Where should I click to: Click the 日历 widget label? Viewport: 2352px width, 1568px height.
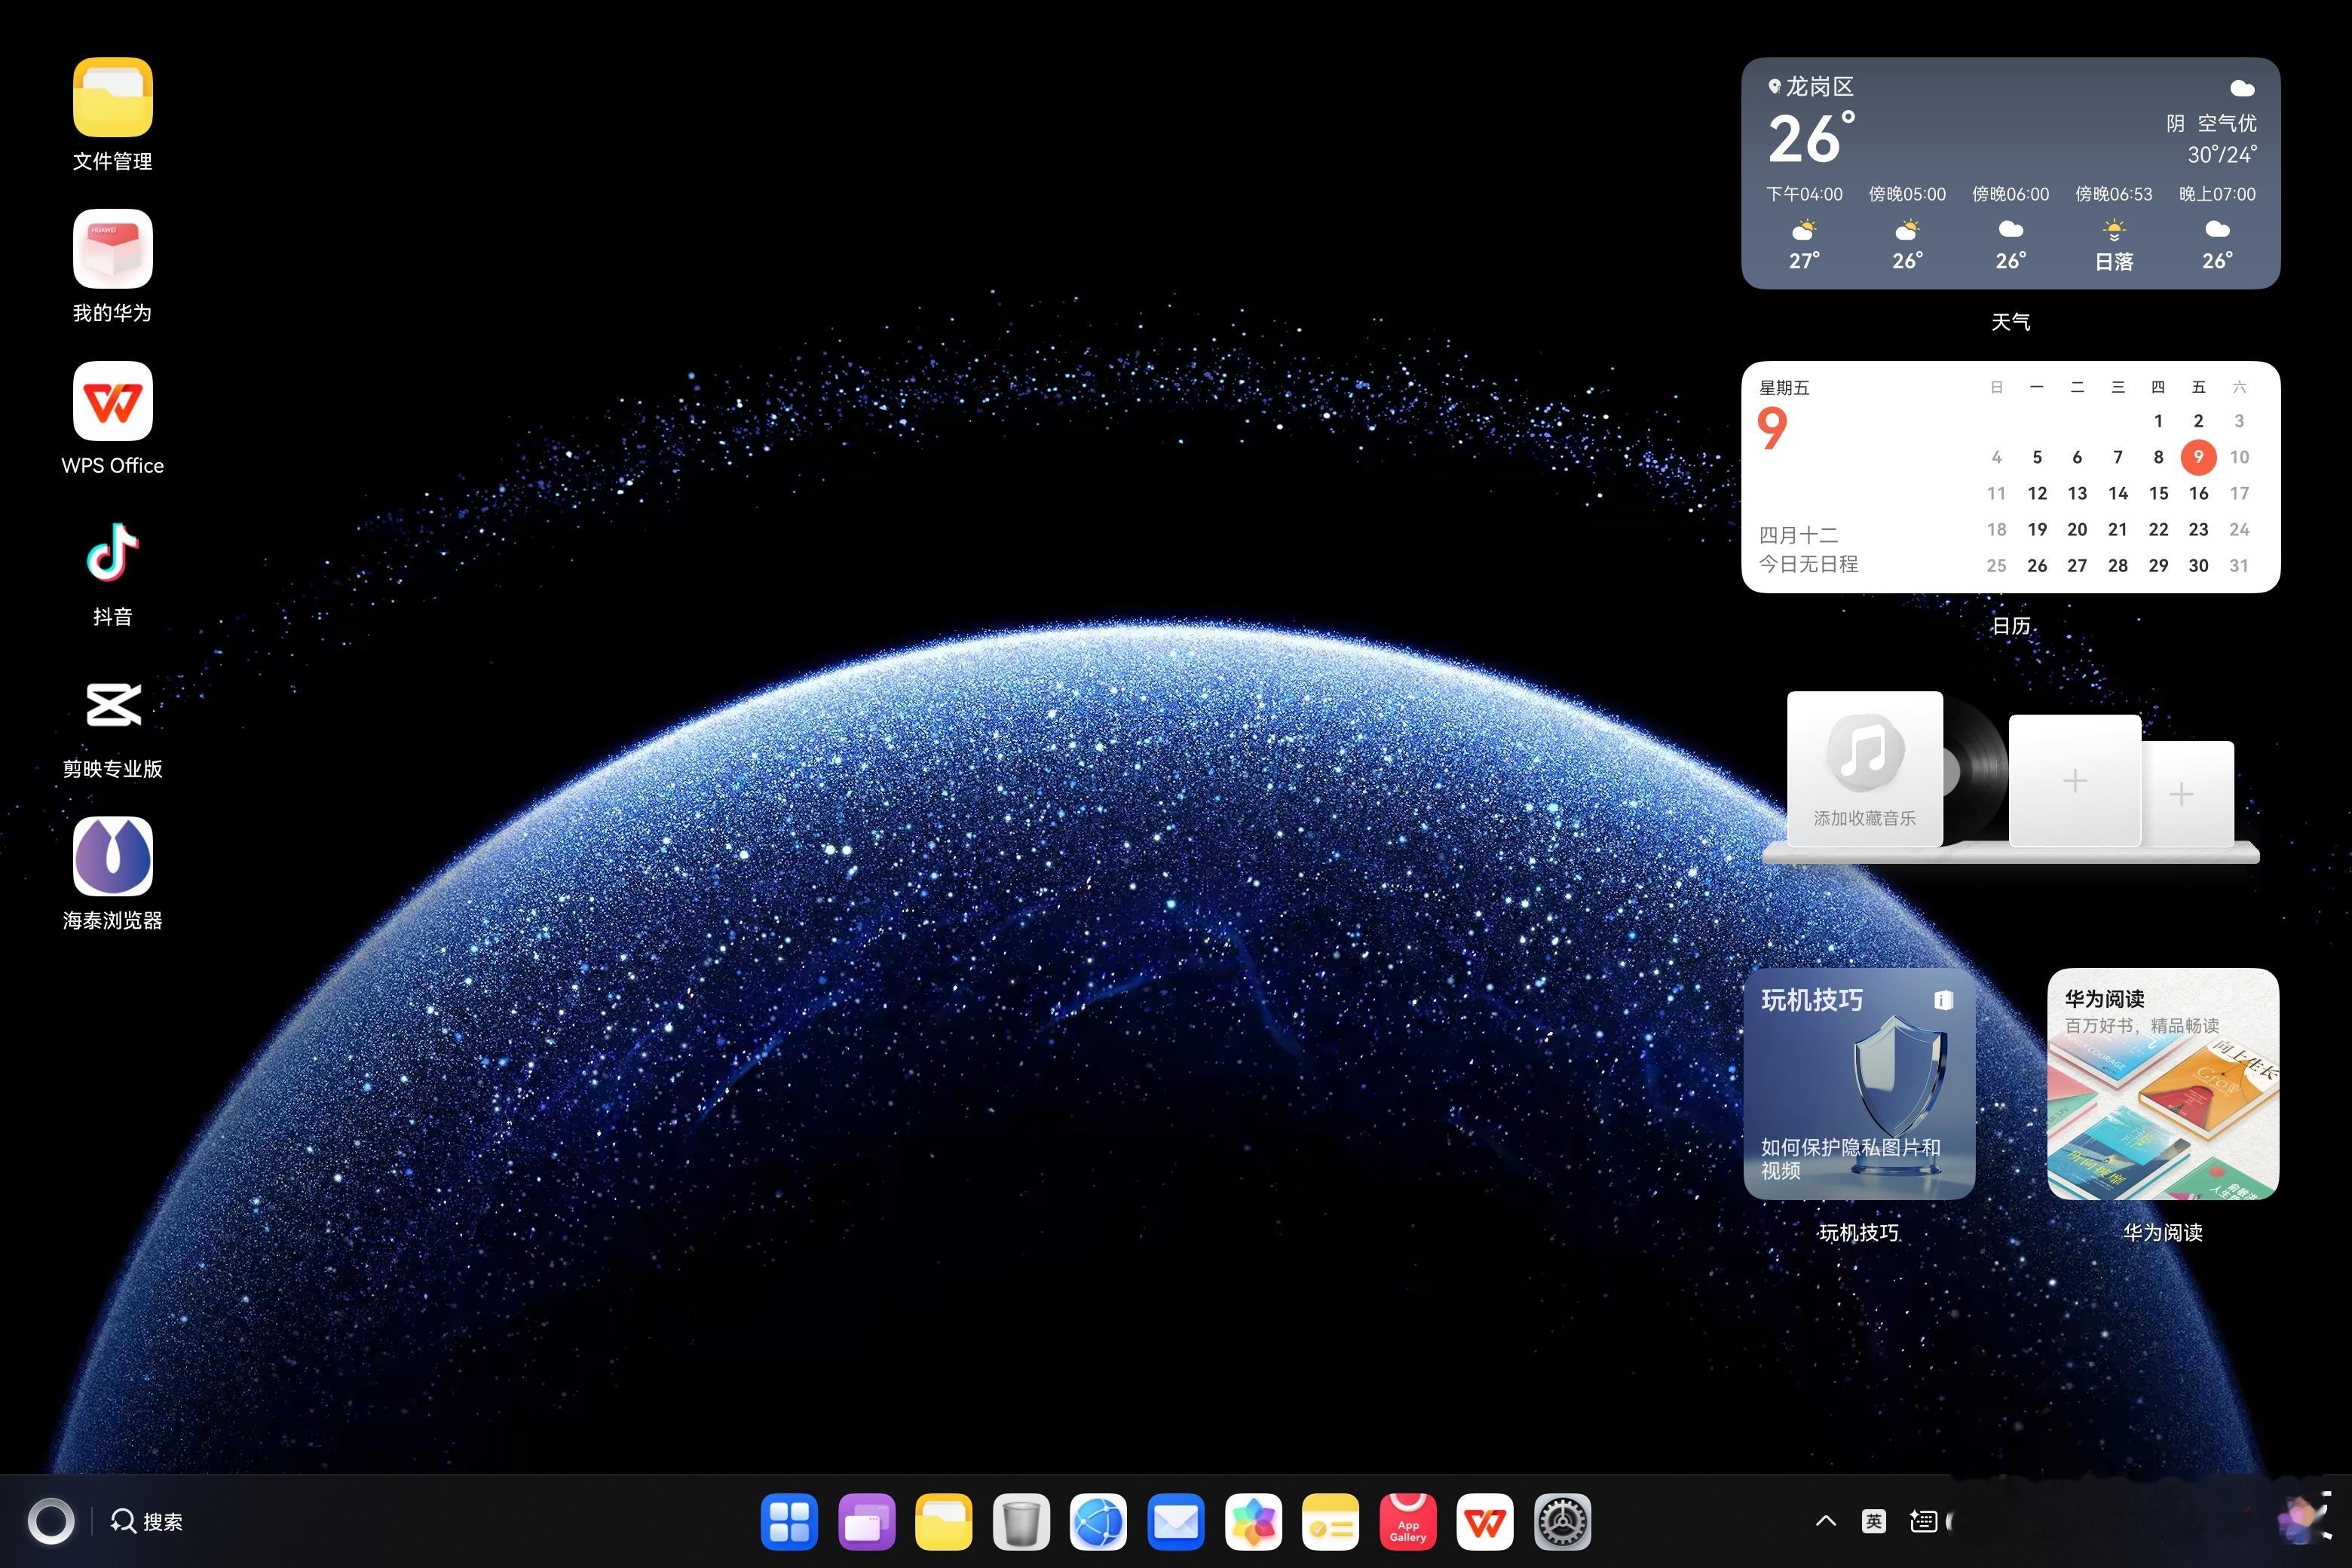[x=2010, y=626]
